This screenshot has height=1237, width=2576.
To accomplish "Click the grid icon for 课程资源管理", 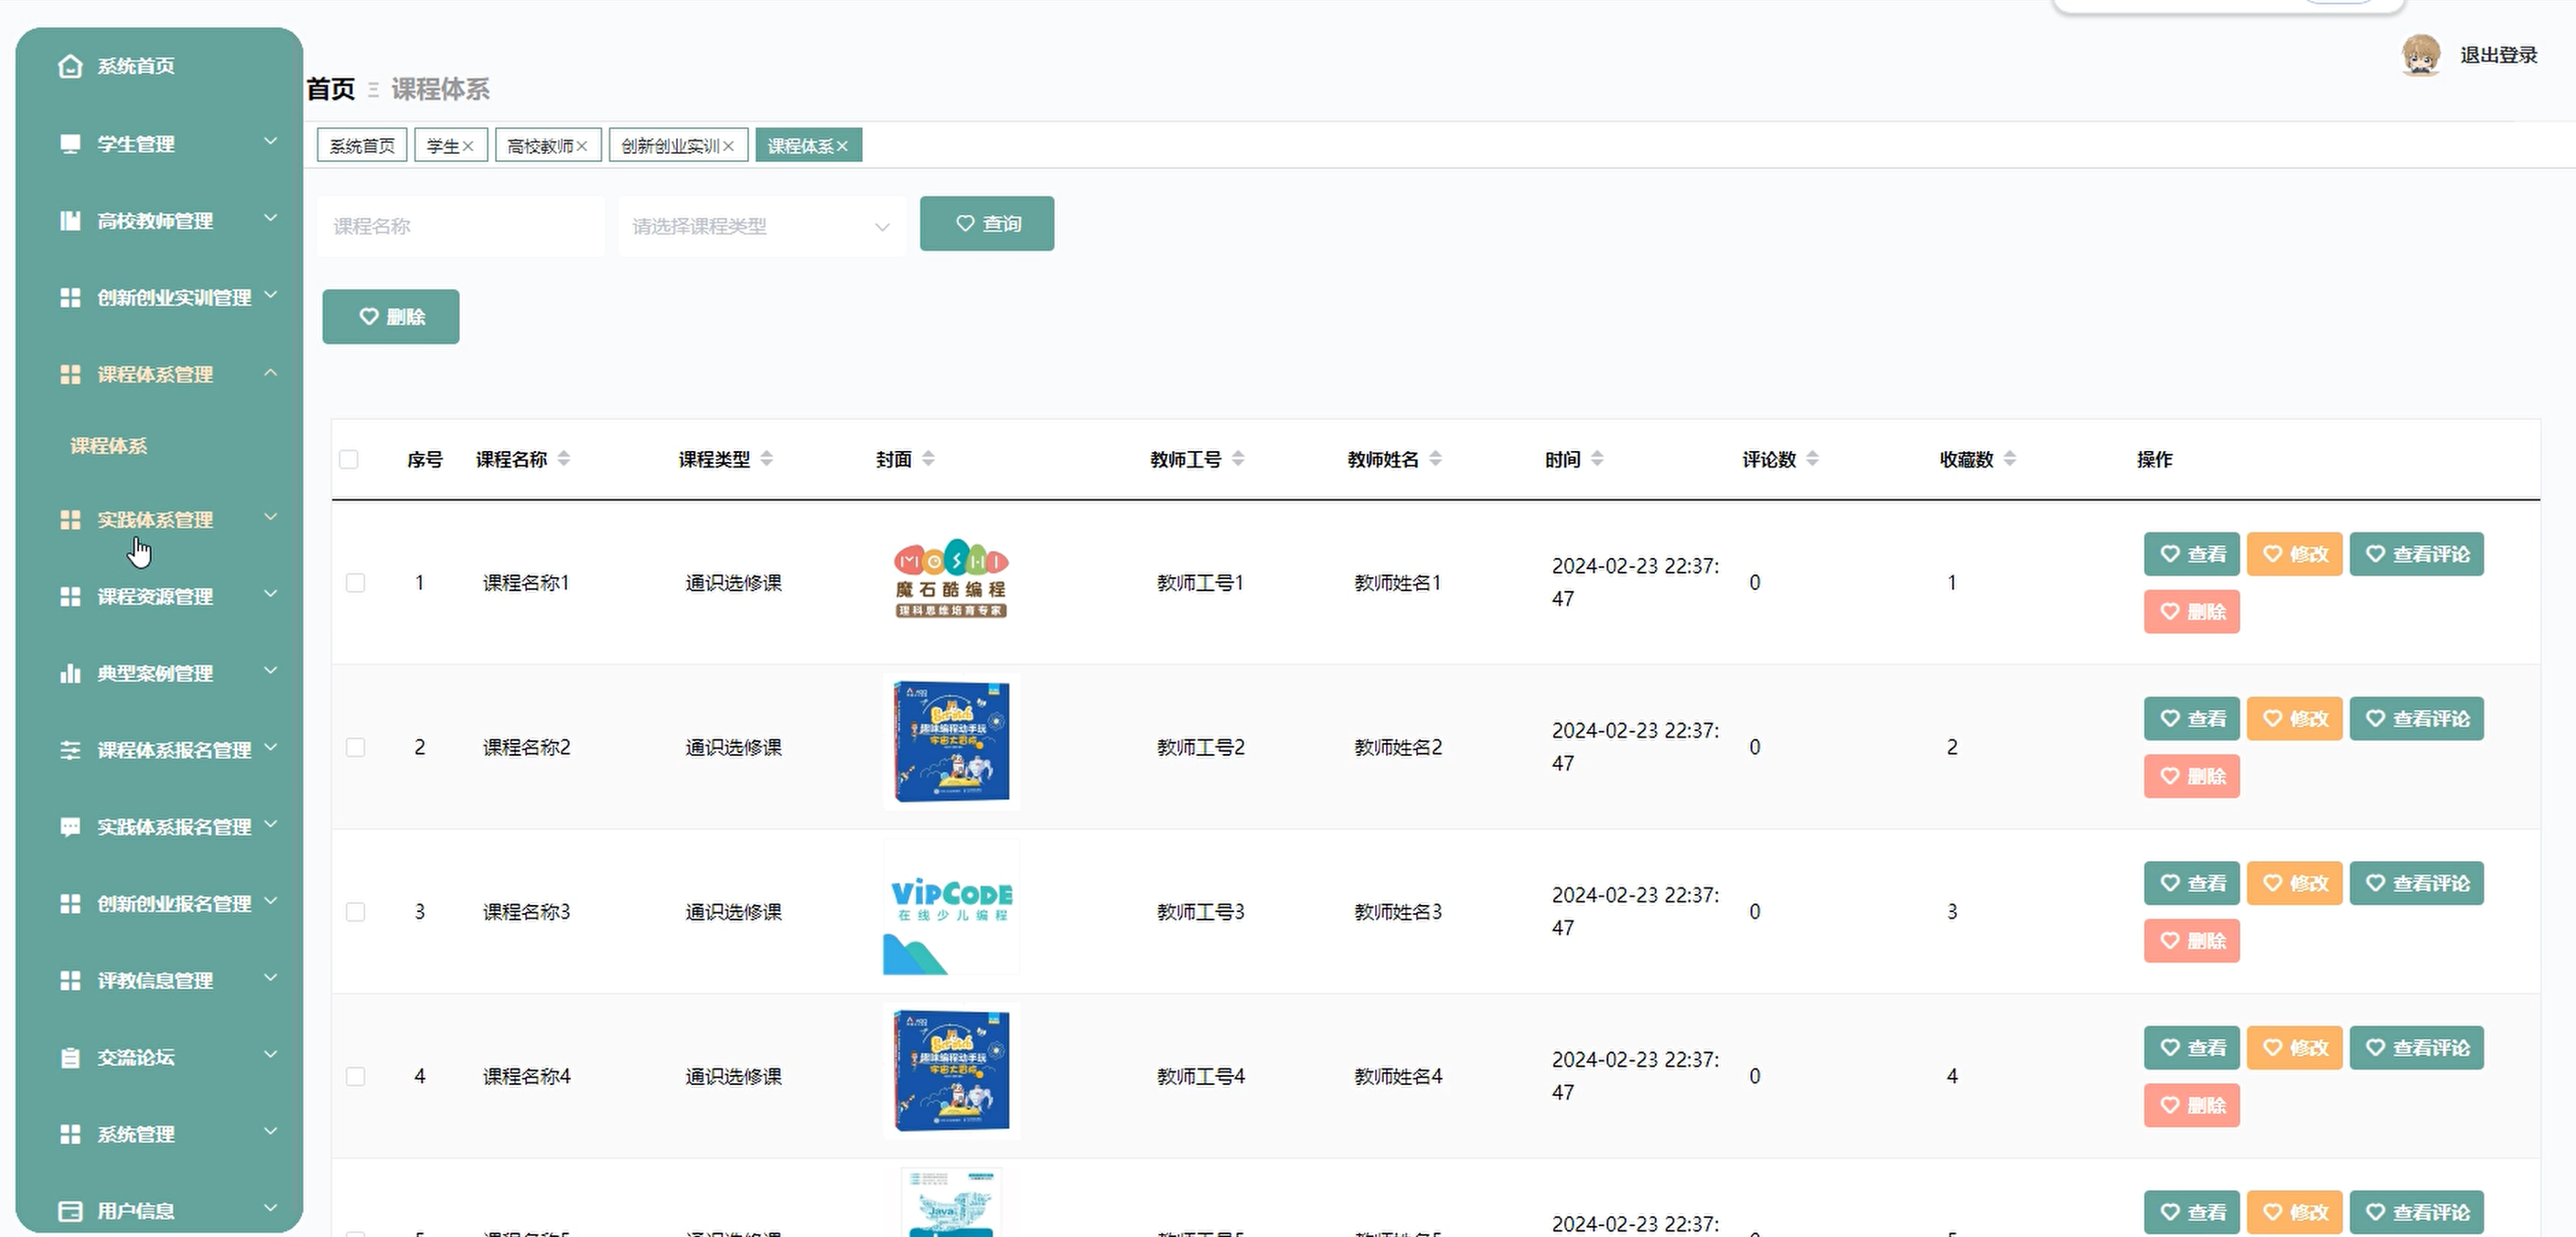I will [70, 597].
